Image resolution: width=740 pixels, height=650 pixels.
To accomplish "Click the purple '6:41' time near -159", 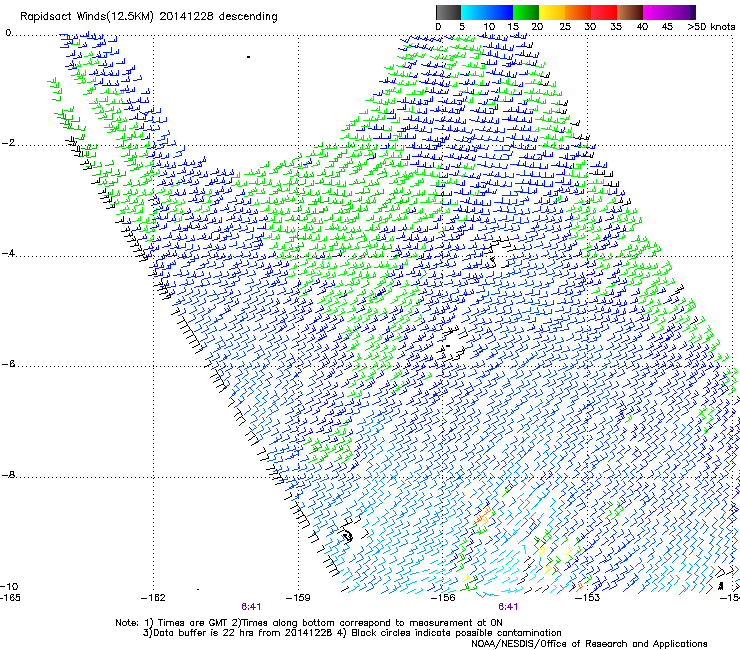I will click(251, 607).
